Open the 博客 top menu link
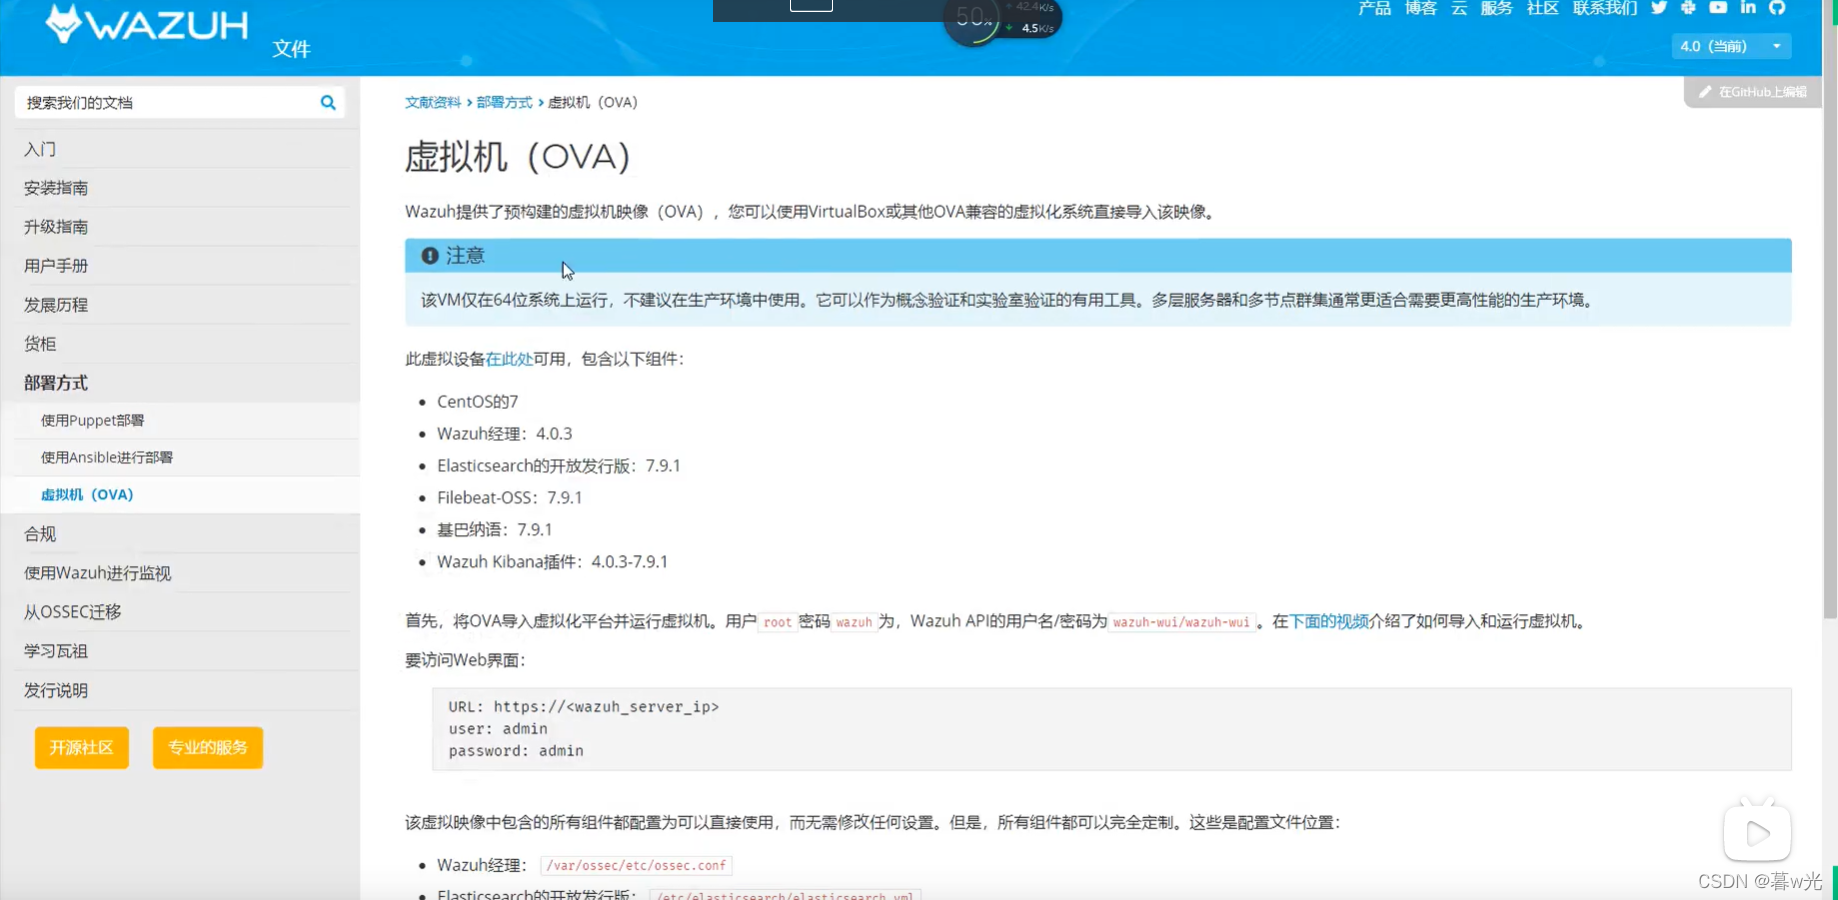The width and height of the screenshot is (1838, 900). click(1420, 8)
